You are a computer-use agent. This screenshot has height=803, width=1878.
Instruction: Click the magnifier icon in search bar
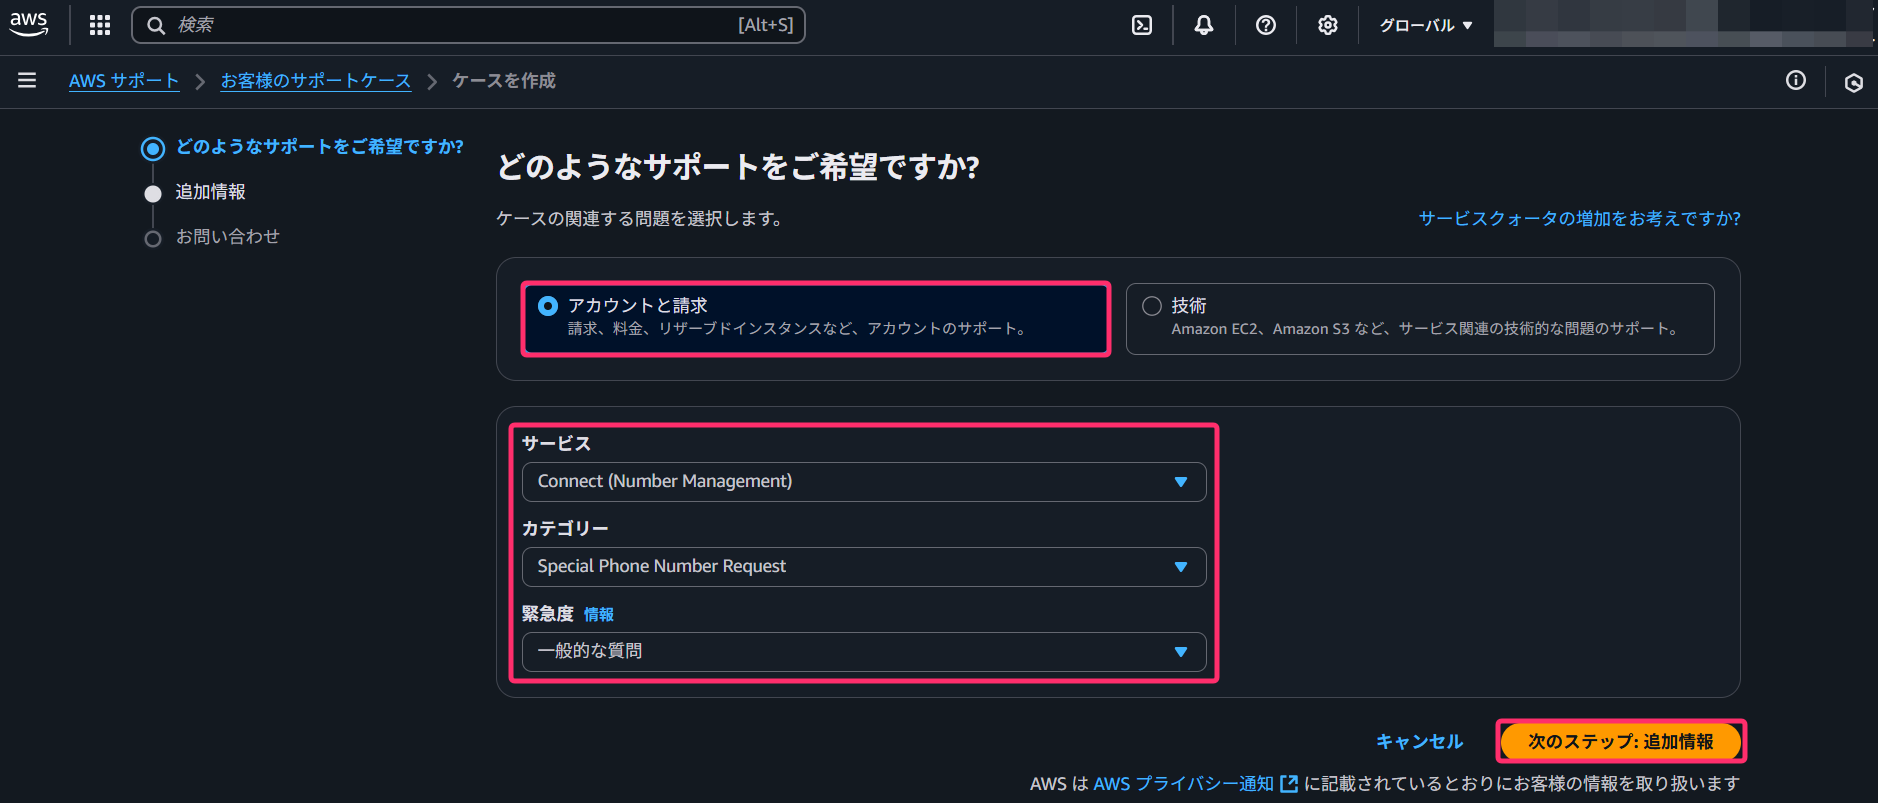pyautogui.click(x=156, y=25)
